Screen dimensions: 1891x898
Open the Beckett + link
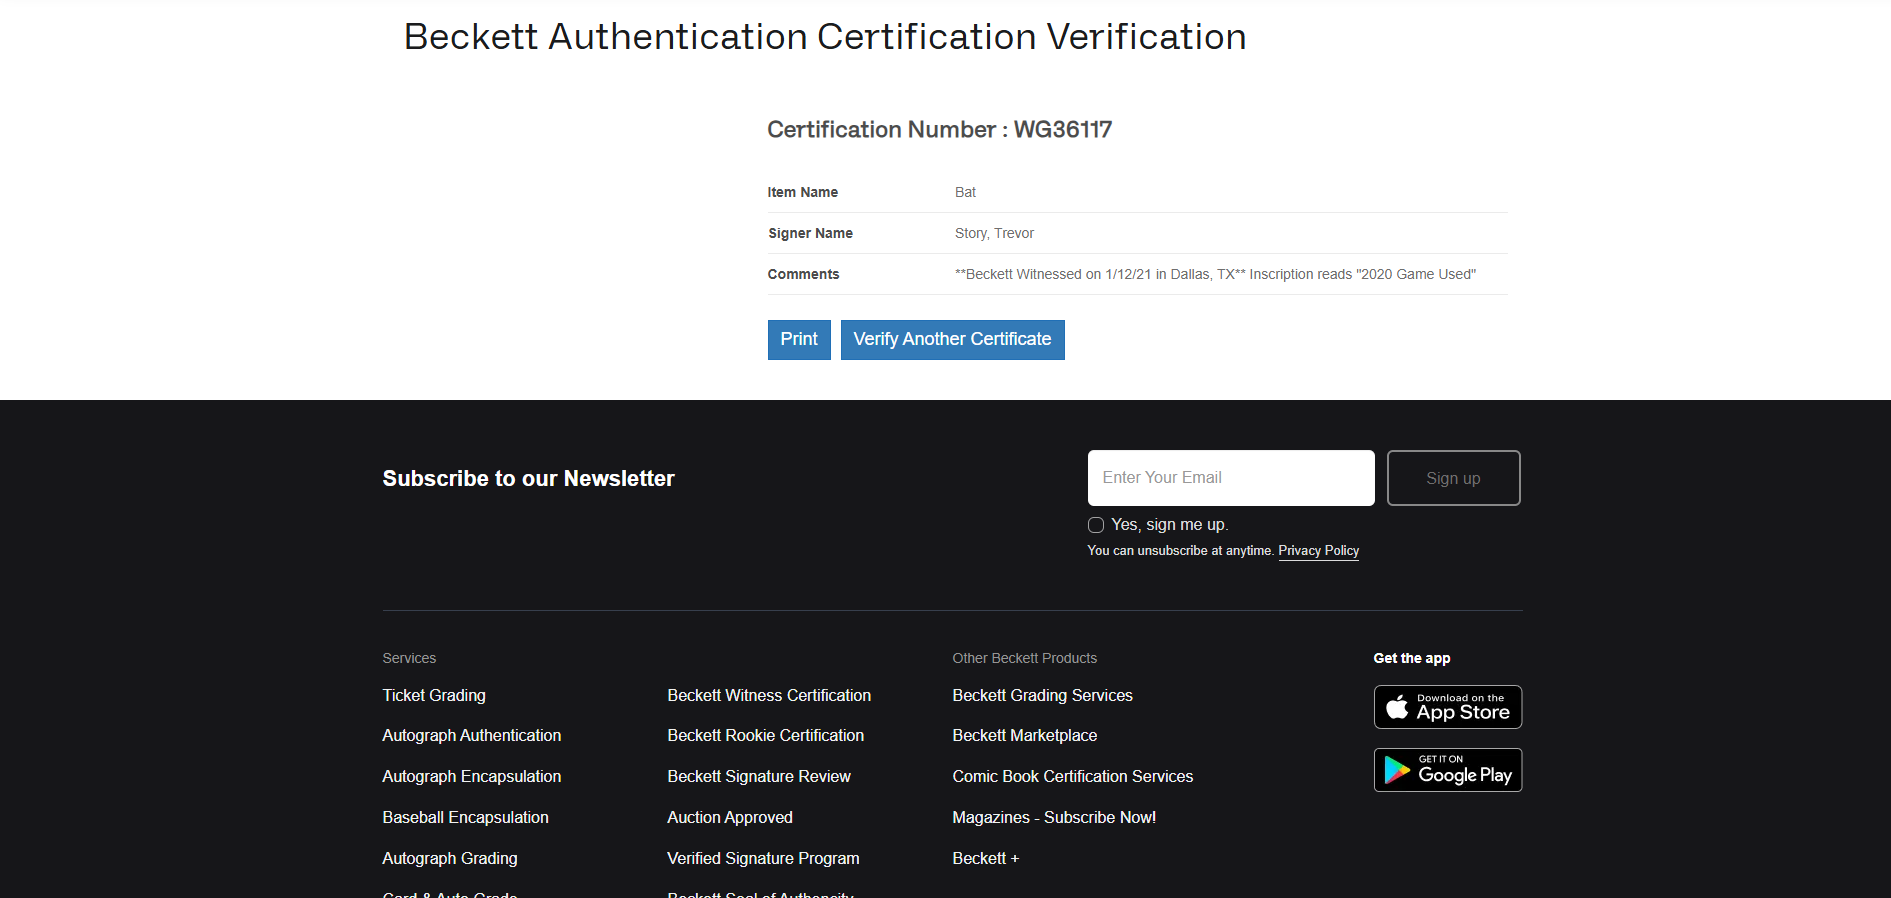(x=986, y=858)
